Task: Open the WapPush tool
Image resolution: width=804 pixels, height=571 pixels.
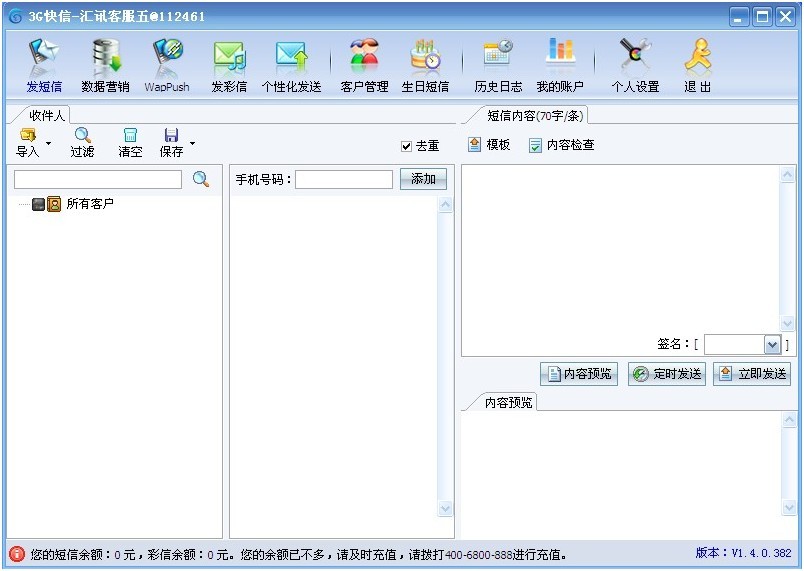Action: tap(167, 66)
